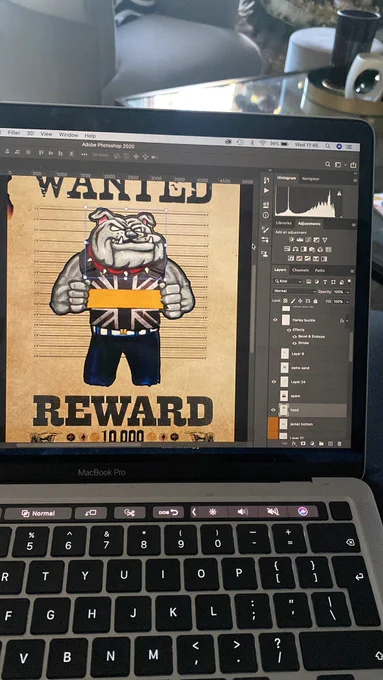Add a Curves adjustment
Viewport: 383px width, 680px height.
(x=308, y=240)
